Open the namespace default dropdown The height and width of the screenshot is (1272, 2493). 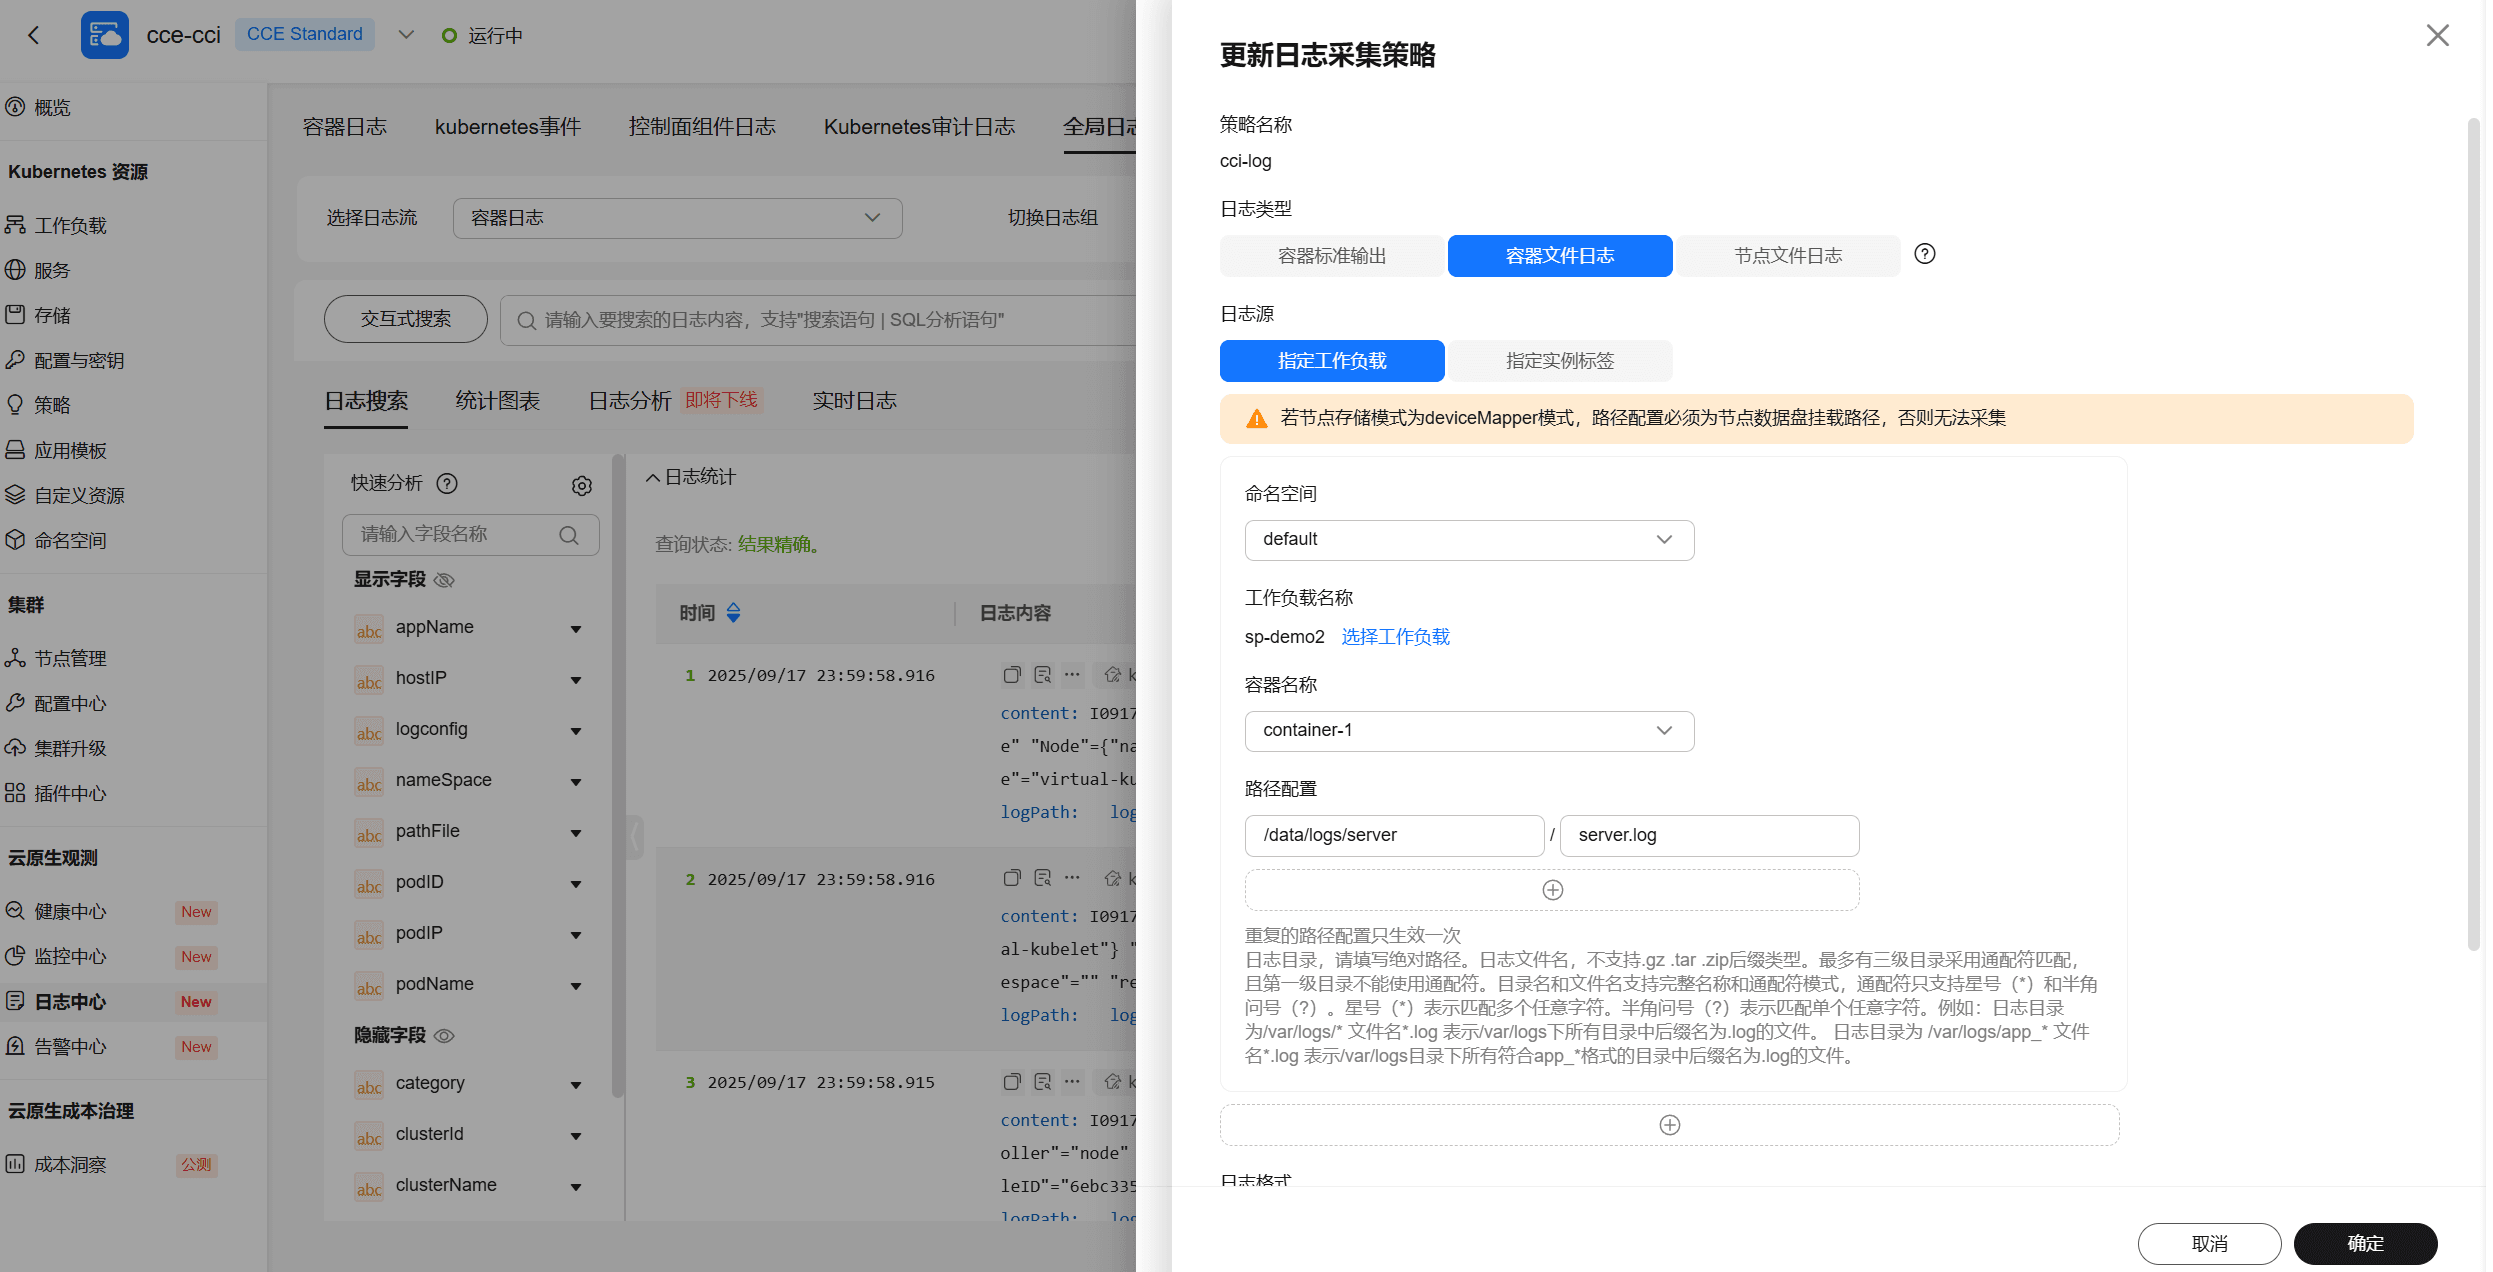(x=1468, y=540)
